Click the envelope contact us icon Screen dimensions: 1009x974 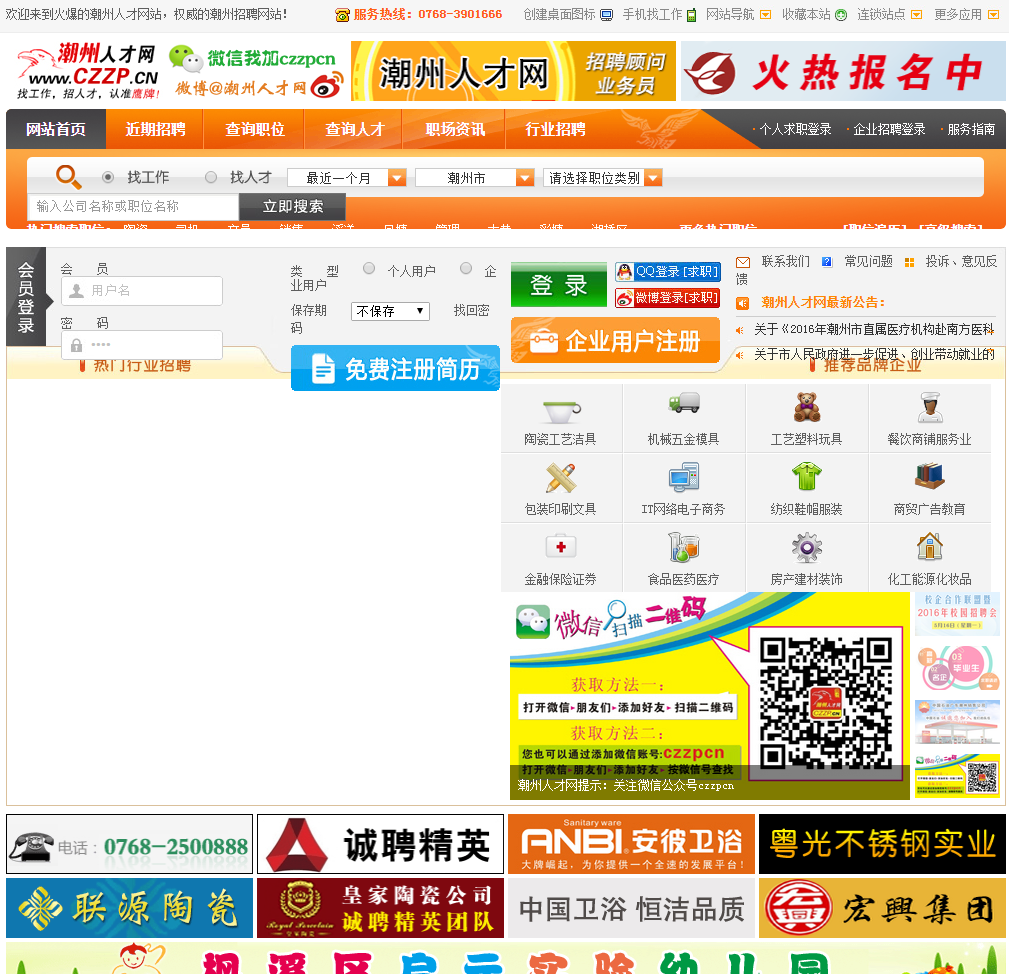point(743,262)
